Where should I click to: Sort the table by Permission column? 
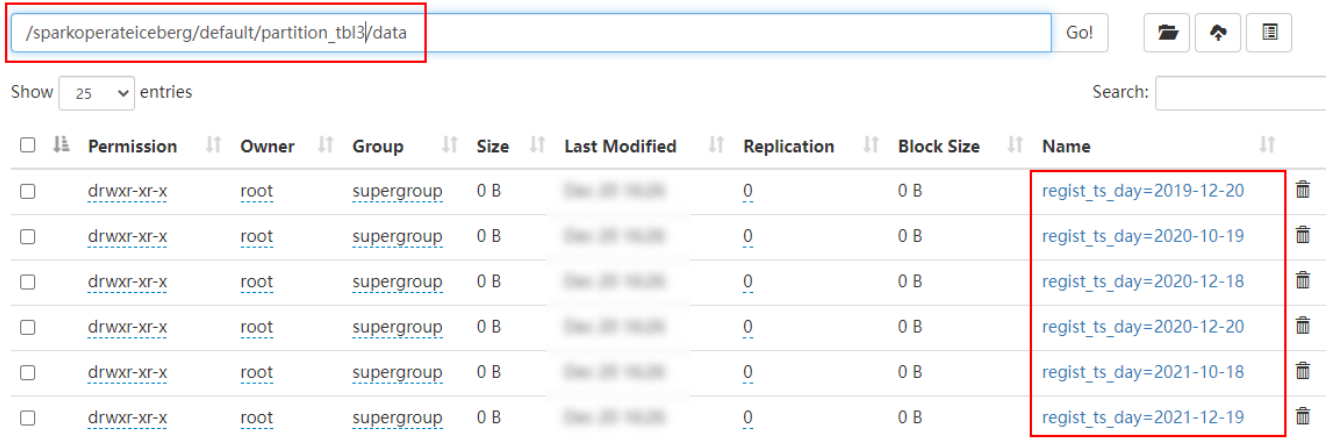132,146
